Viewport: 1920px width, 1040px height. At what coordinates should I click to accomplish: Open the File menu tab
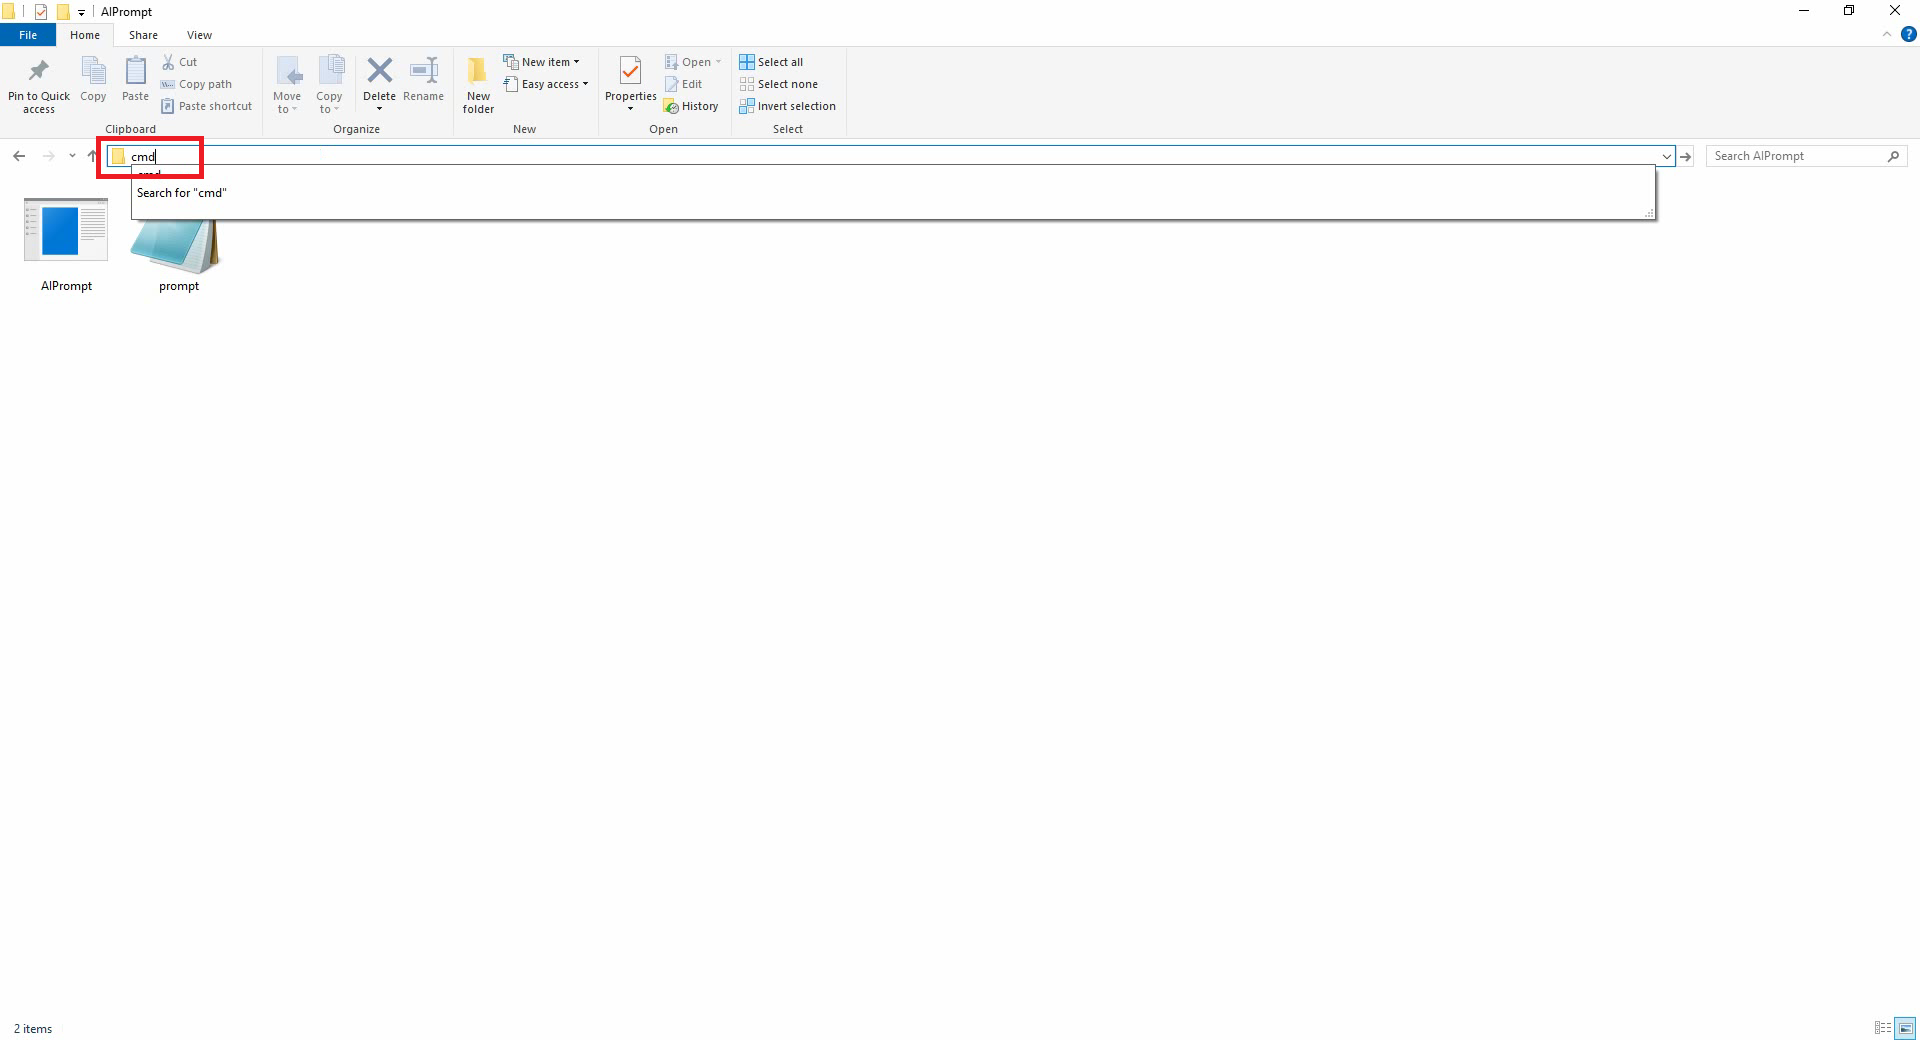click(28, 35)
